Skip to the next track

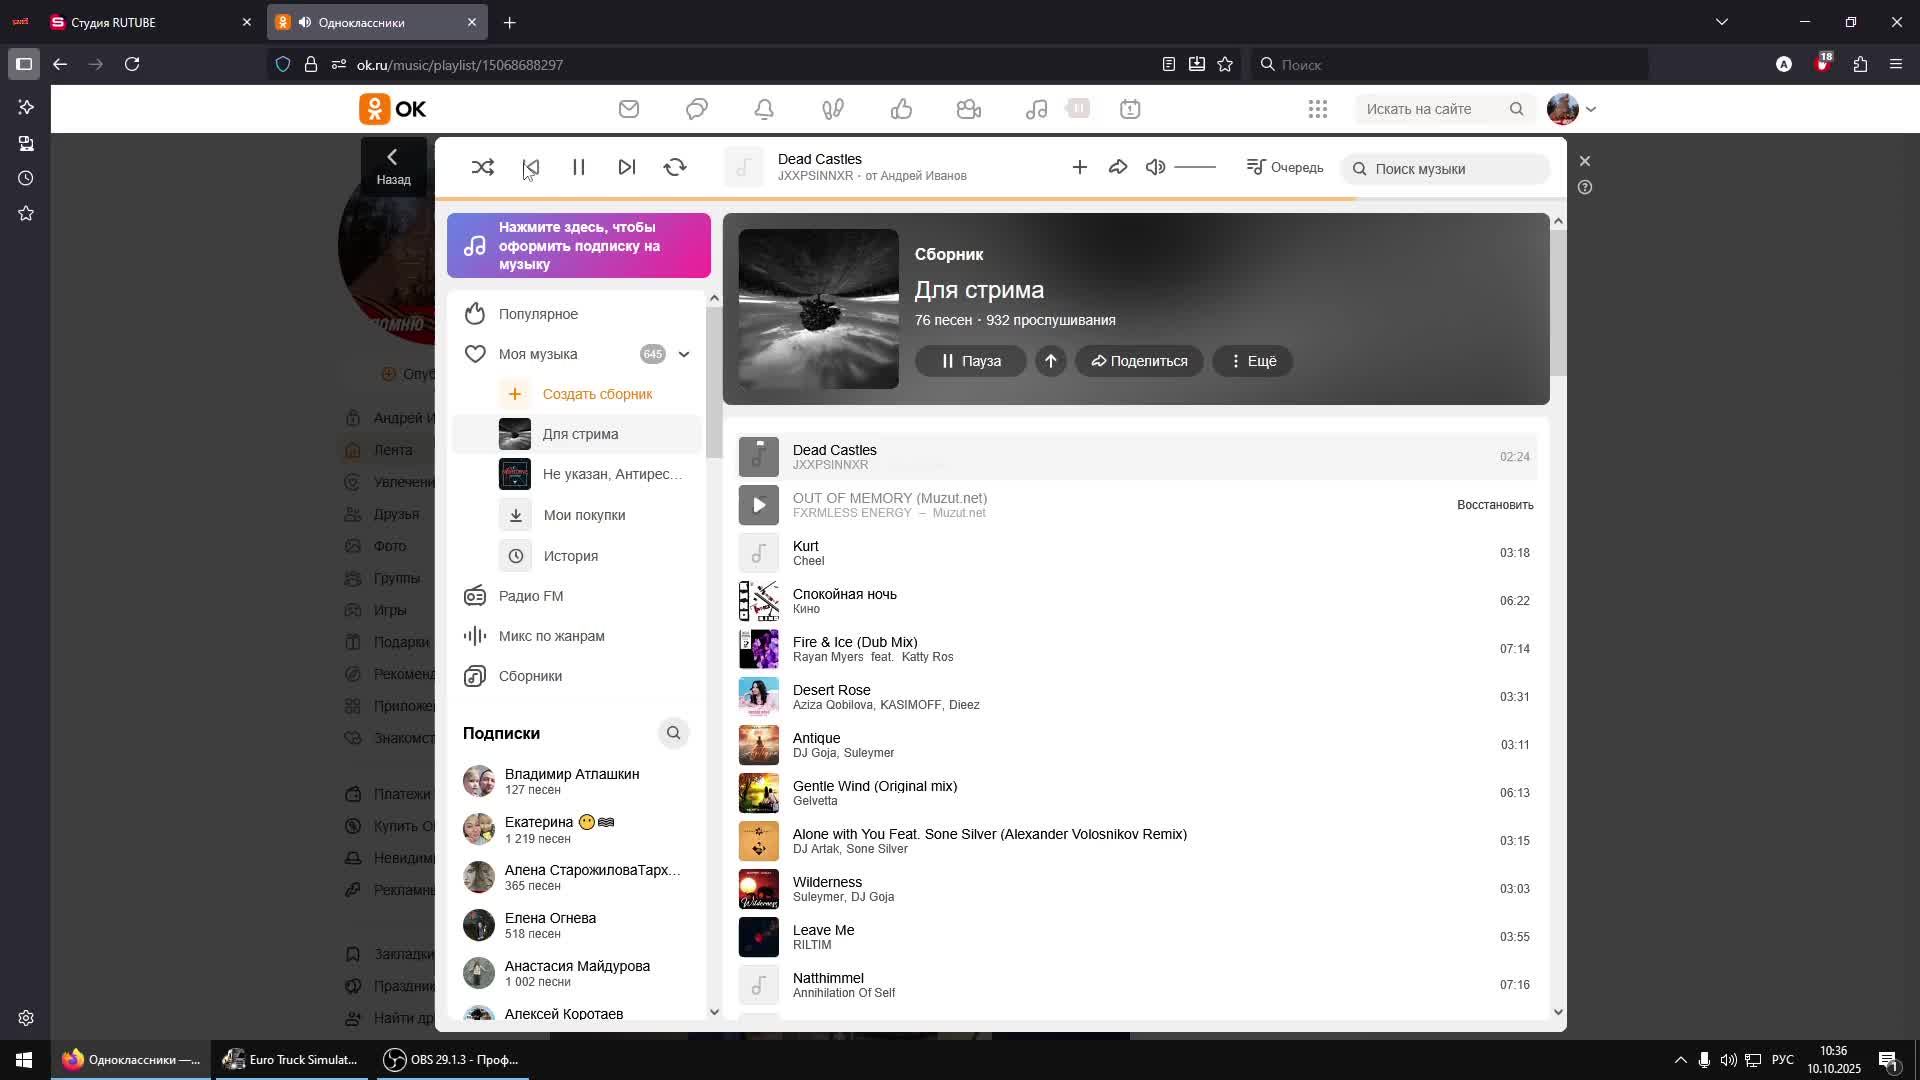pos(627,167)
